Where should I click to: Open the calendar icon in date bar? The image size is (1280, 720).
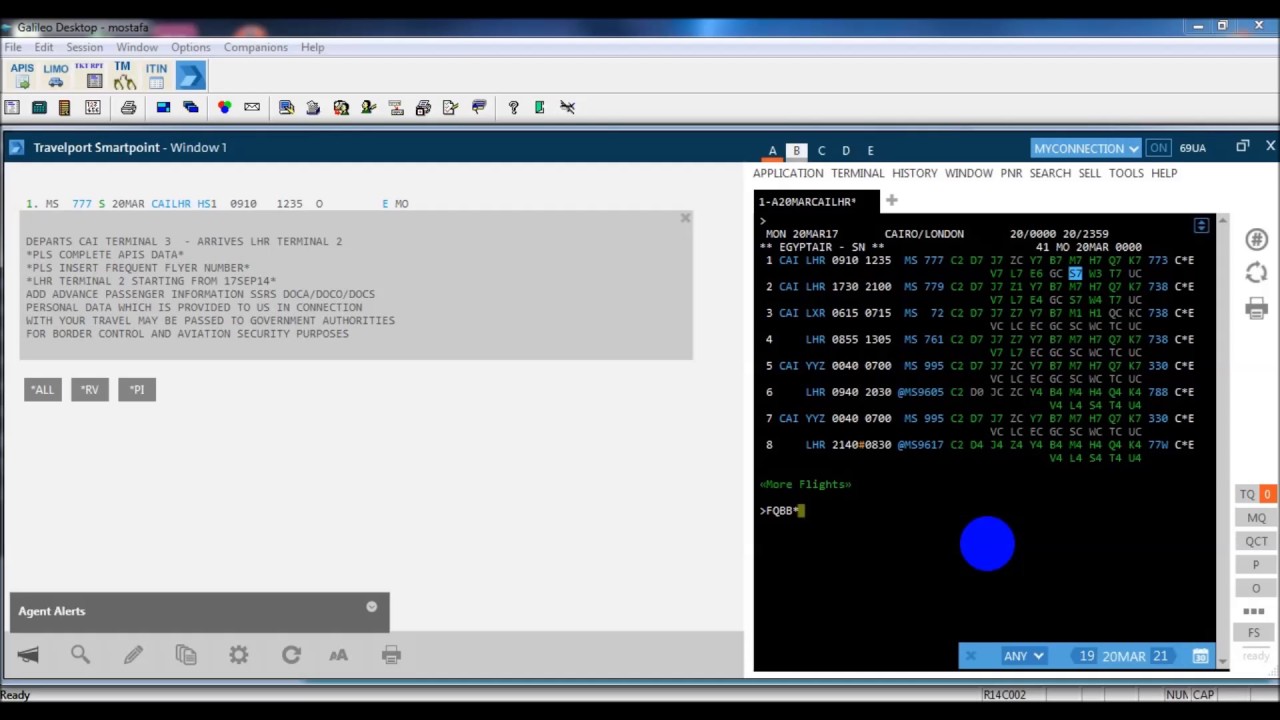point(1200,656)
